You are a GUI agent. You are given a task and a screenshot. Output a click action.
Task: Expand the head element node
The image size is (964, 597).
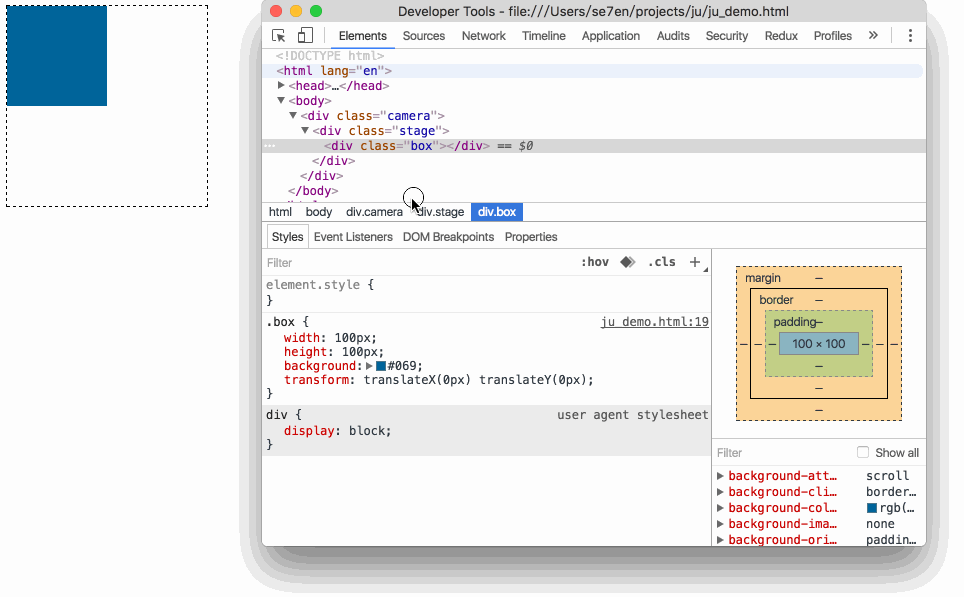(x=281, y=85)
